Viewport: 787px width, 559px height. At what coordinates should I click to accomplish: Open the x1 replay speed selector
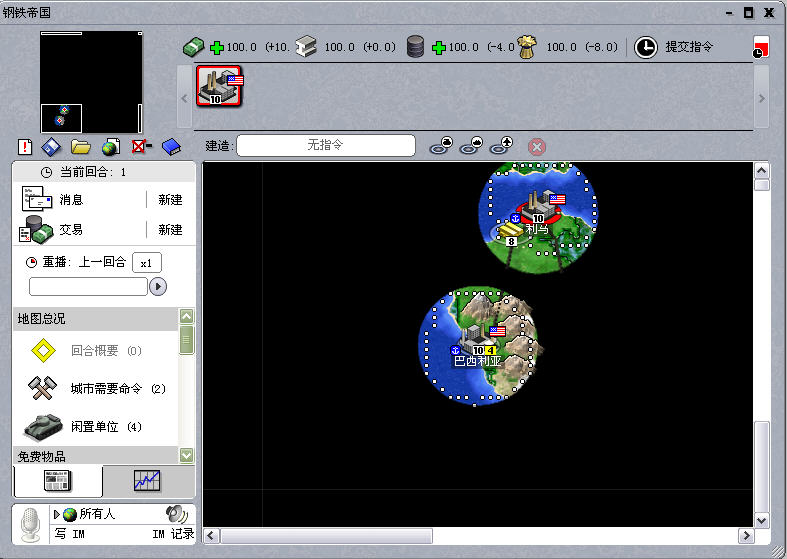pyautogui.click(x=147, y=263)
